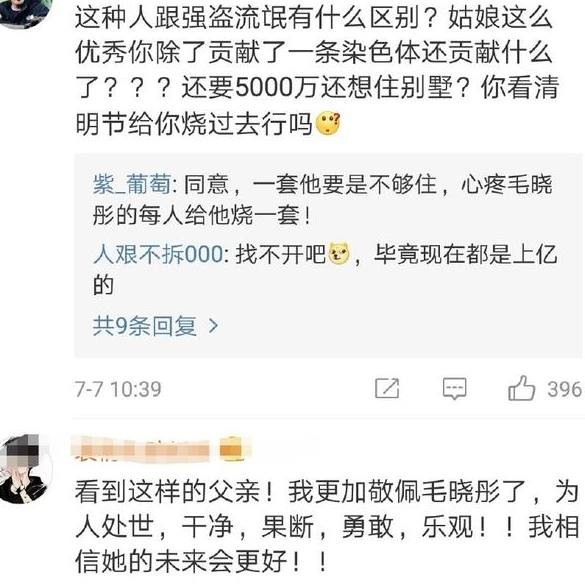The width and height of the screenshot is (585, 586).
Task: Tap the thinking face emoji after 行吗
Action: click(328, 124)
